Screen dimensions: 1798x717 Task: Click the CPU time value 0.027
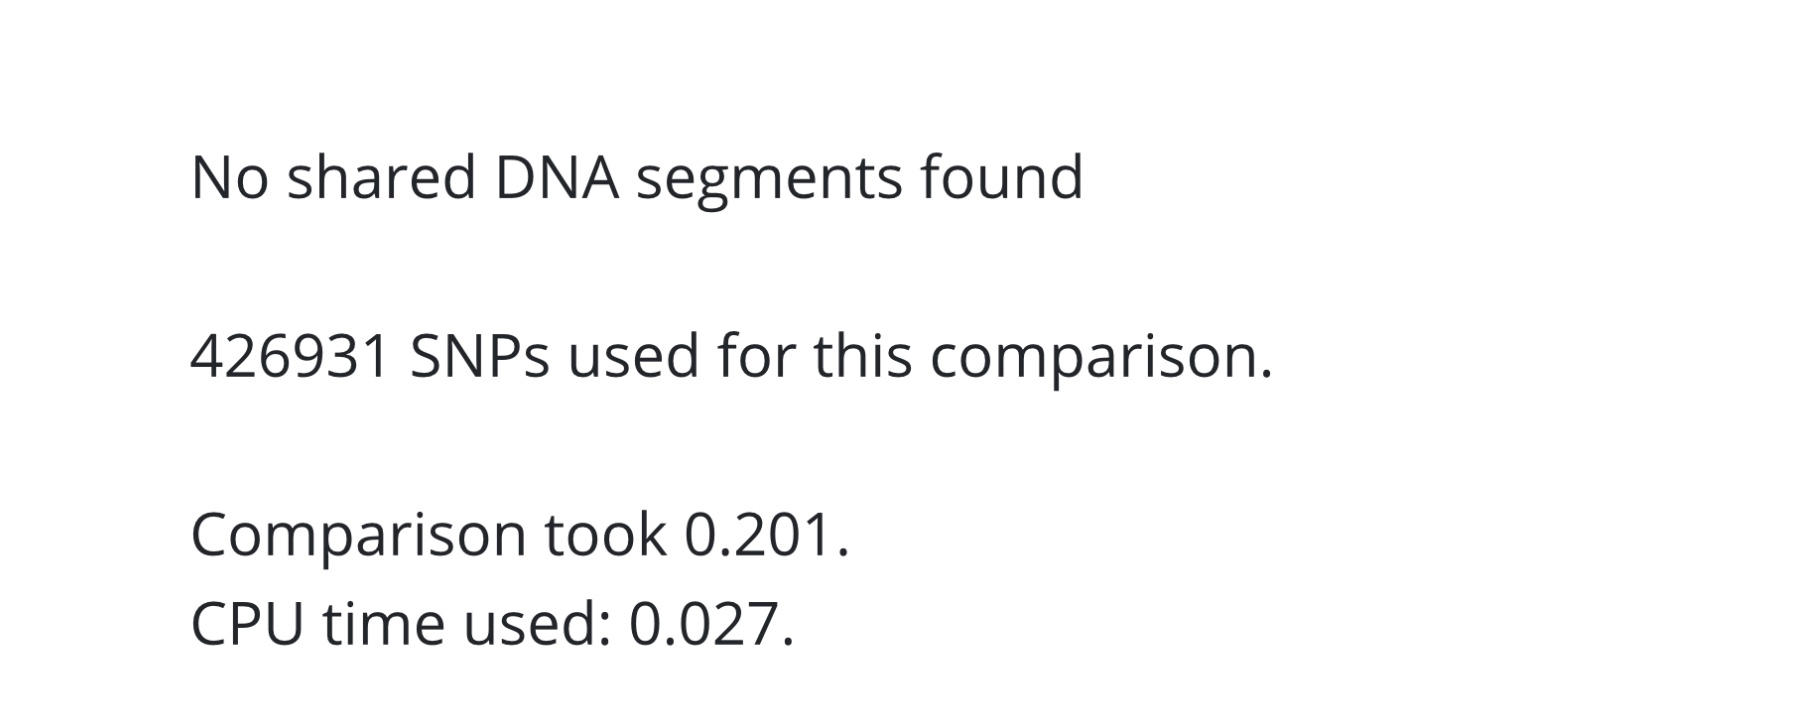coord(702,624)
